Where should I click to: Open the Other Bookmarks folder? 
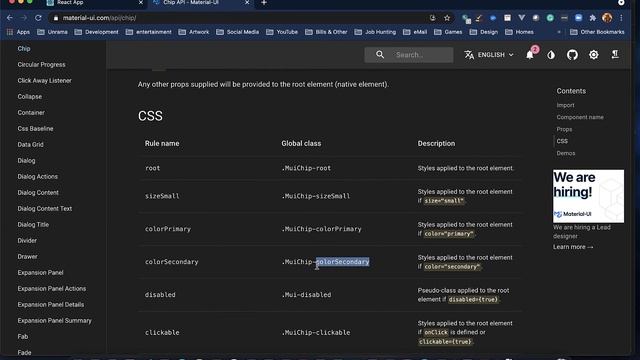tap(597, 32)
